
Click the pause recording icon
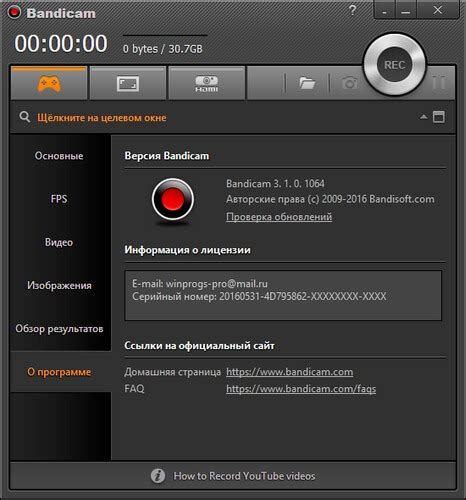coord(439,82)
